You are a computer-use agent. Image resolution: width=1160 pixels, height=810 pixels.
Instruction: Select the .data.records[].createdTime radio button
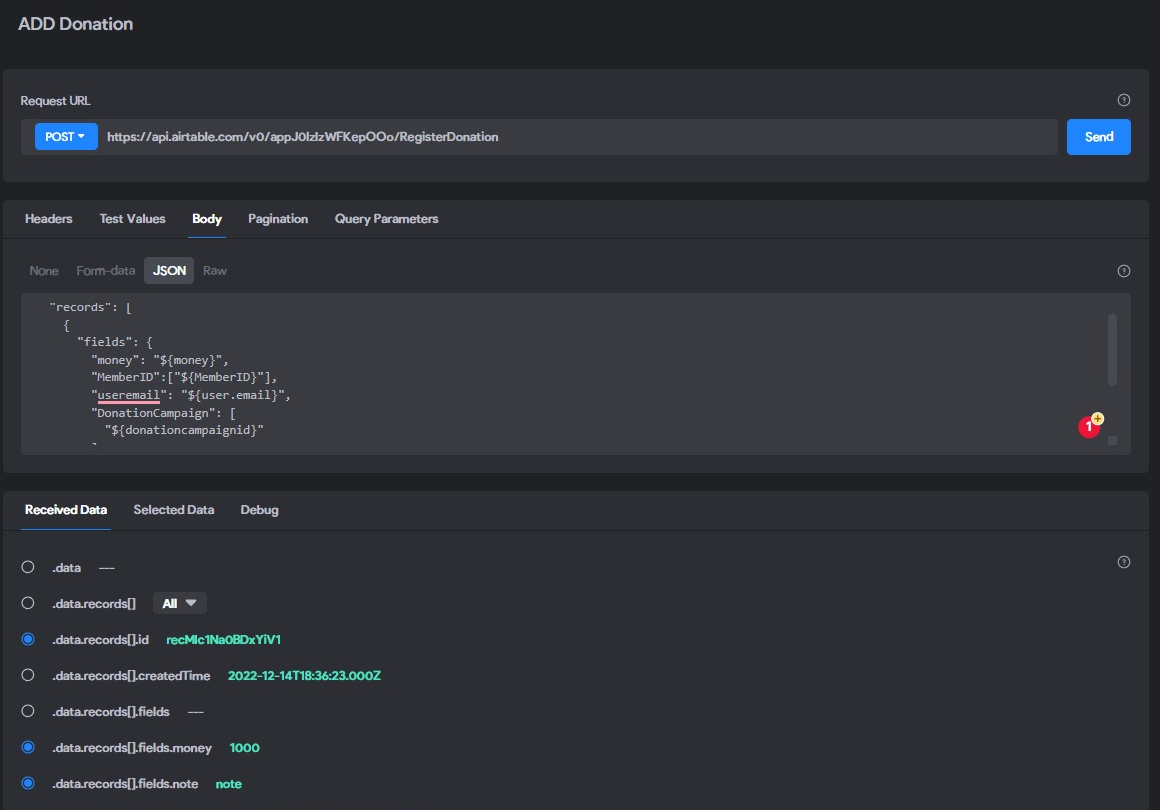point(28,675)
